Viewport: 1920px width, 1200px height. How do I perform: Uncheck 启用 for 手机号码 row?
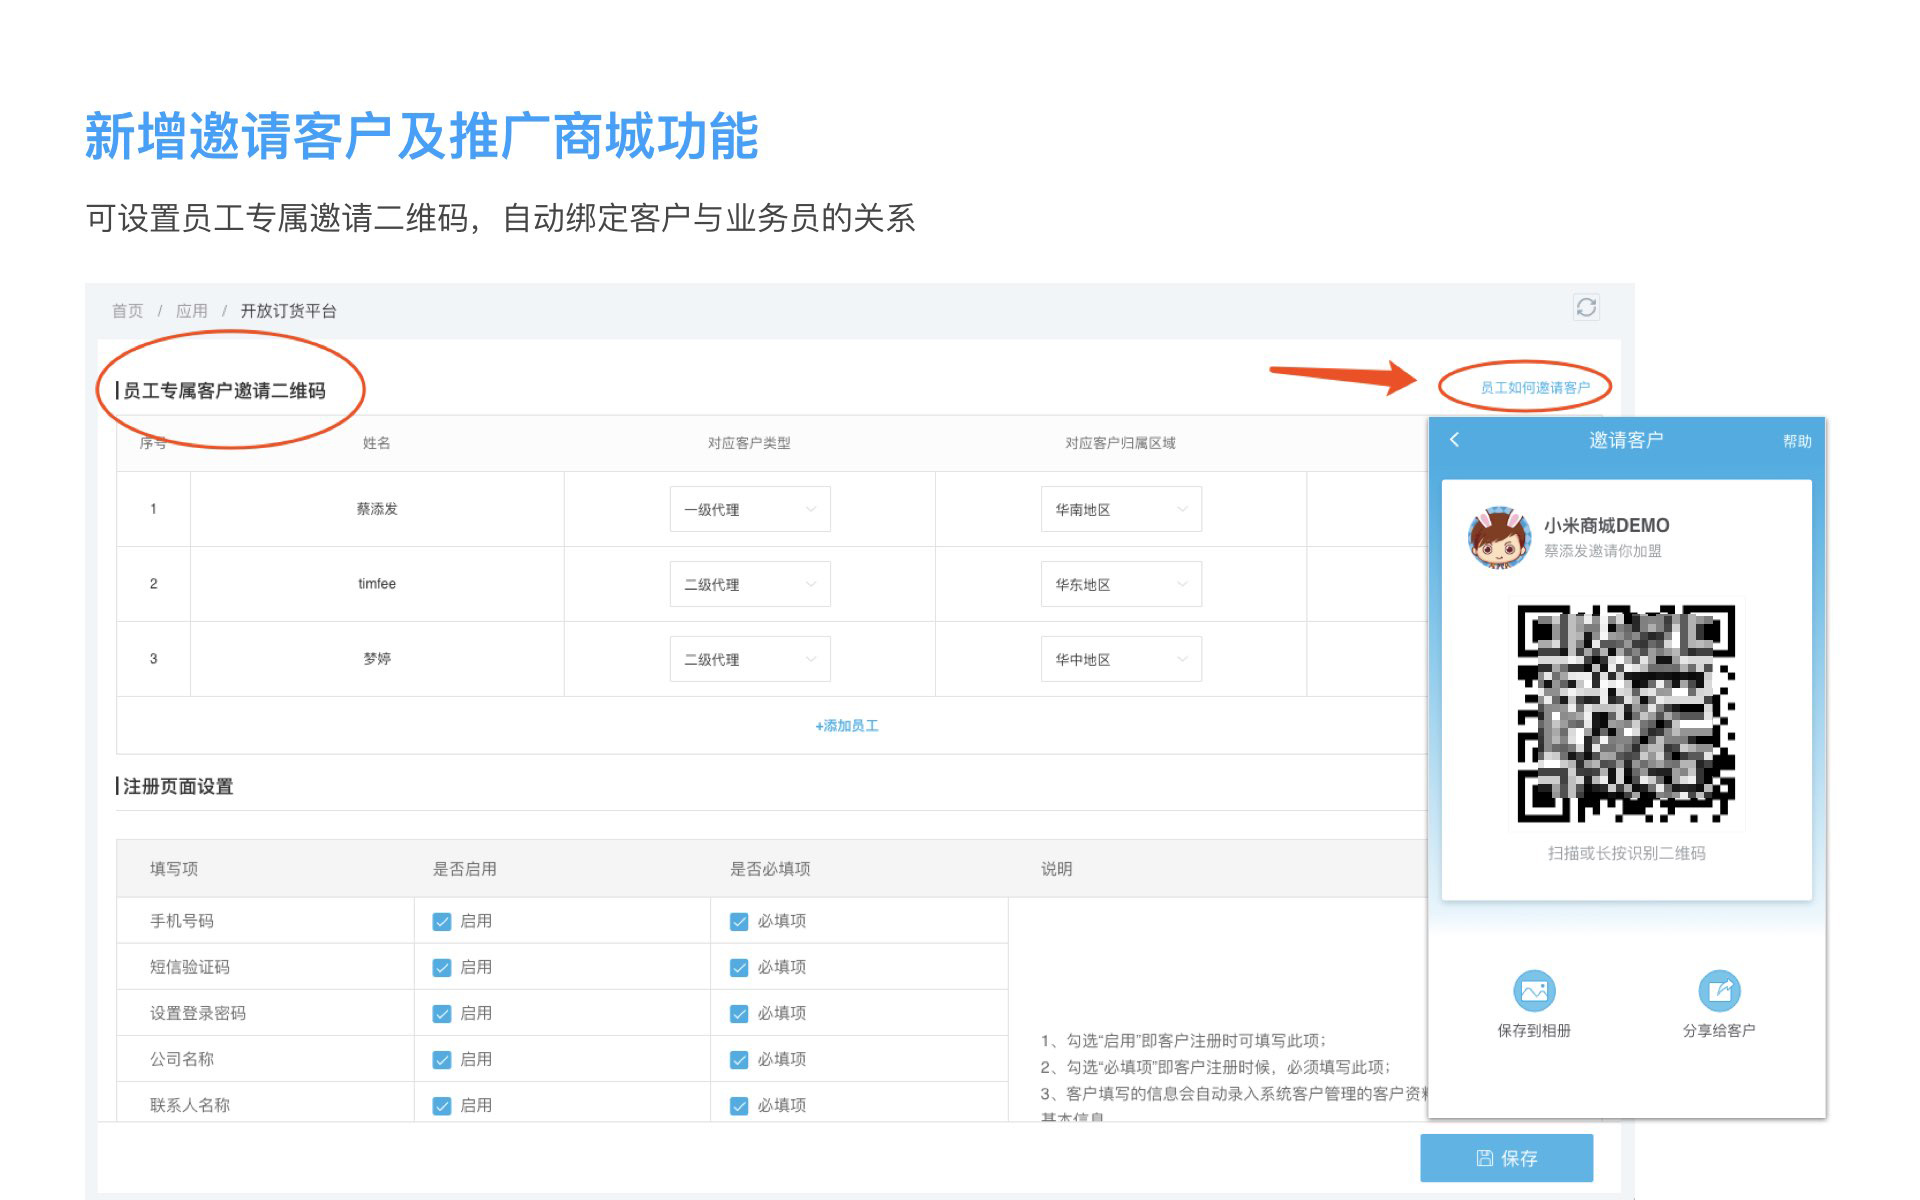pyautogui.click(x=442, y=922)
